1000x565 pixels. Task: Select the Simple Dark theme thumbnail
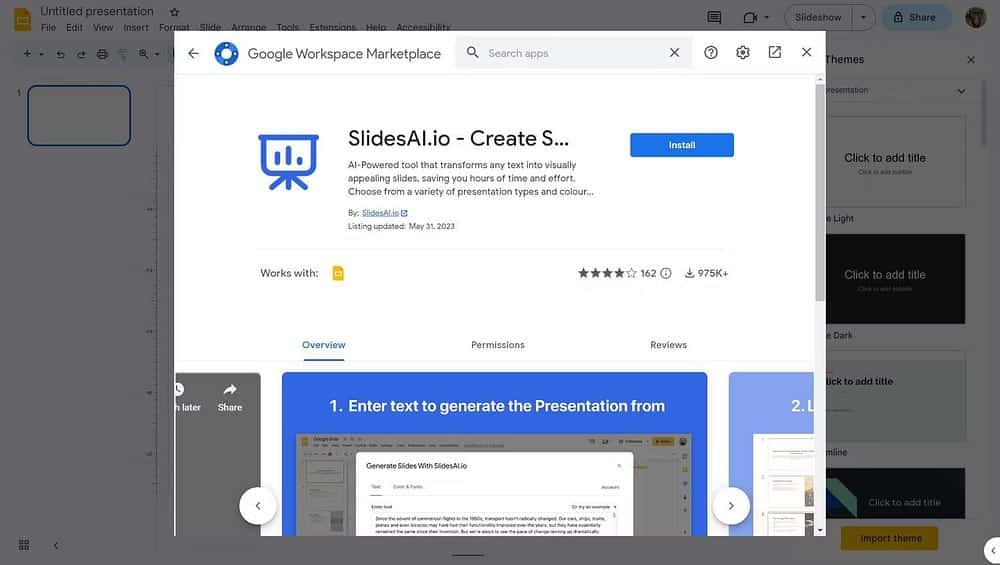[x=895, y=279]
